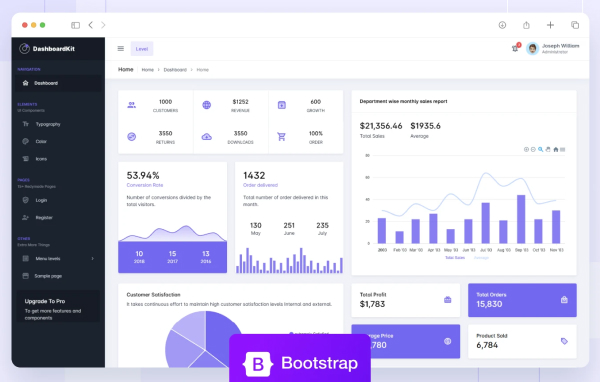Toggle the browser sidebar panel icon

75,25
